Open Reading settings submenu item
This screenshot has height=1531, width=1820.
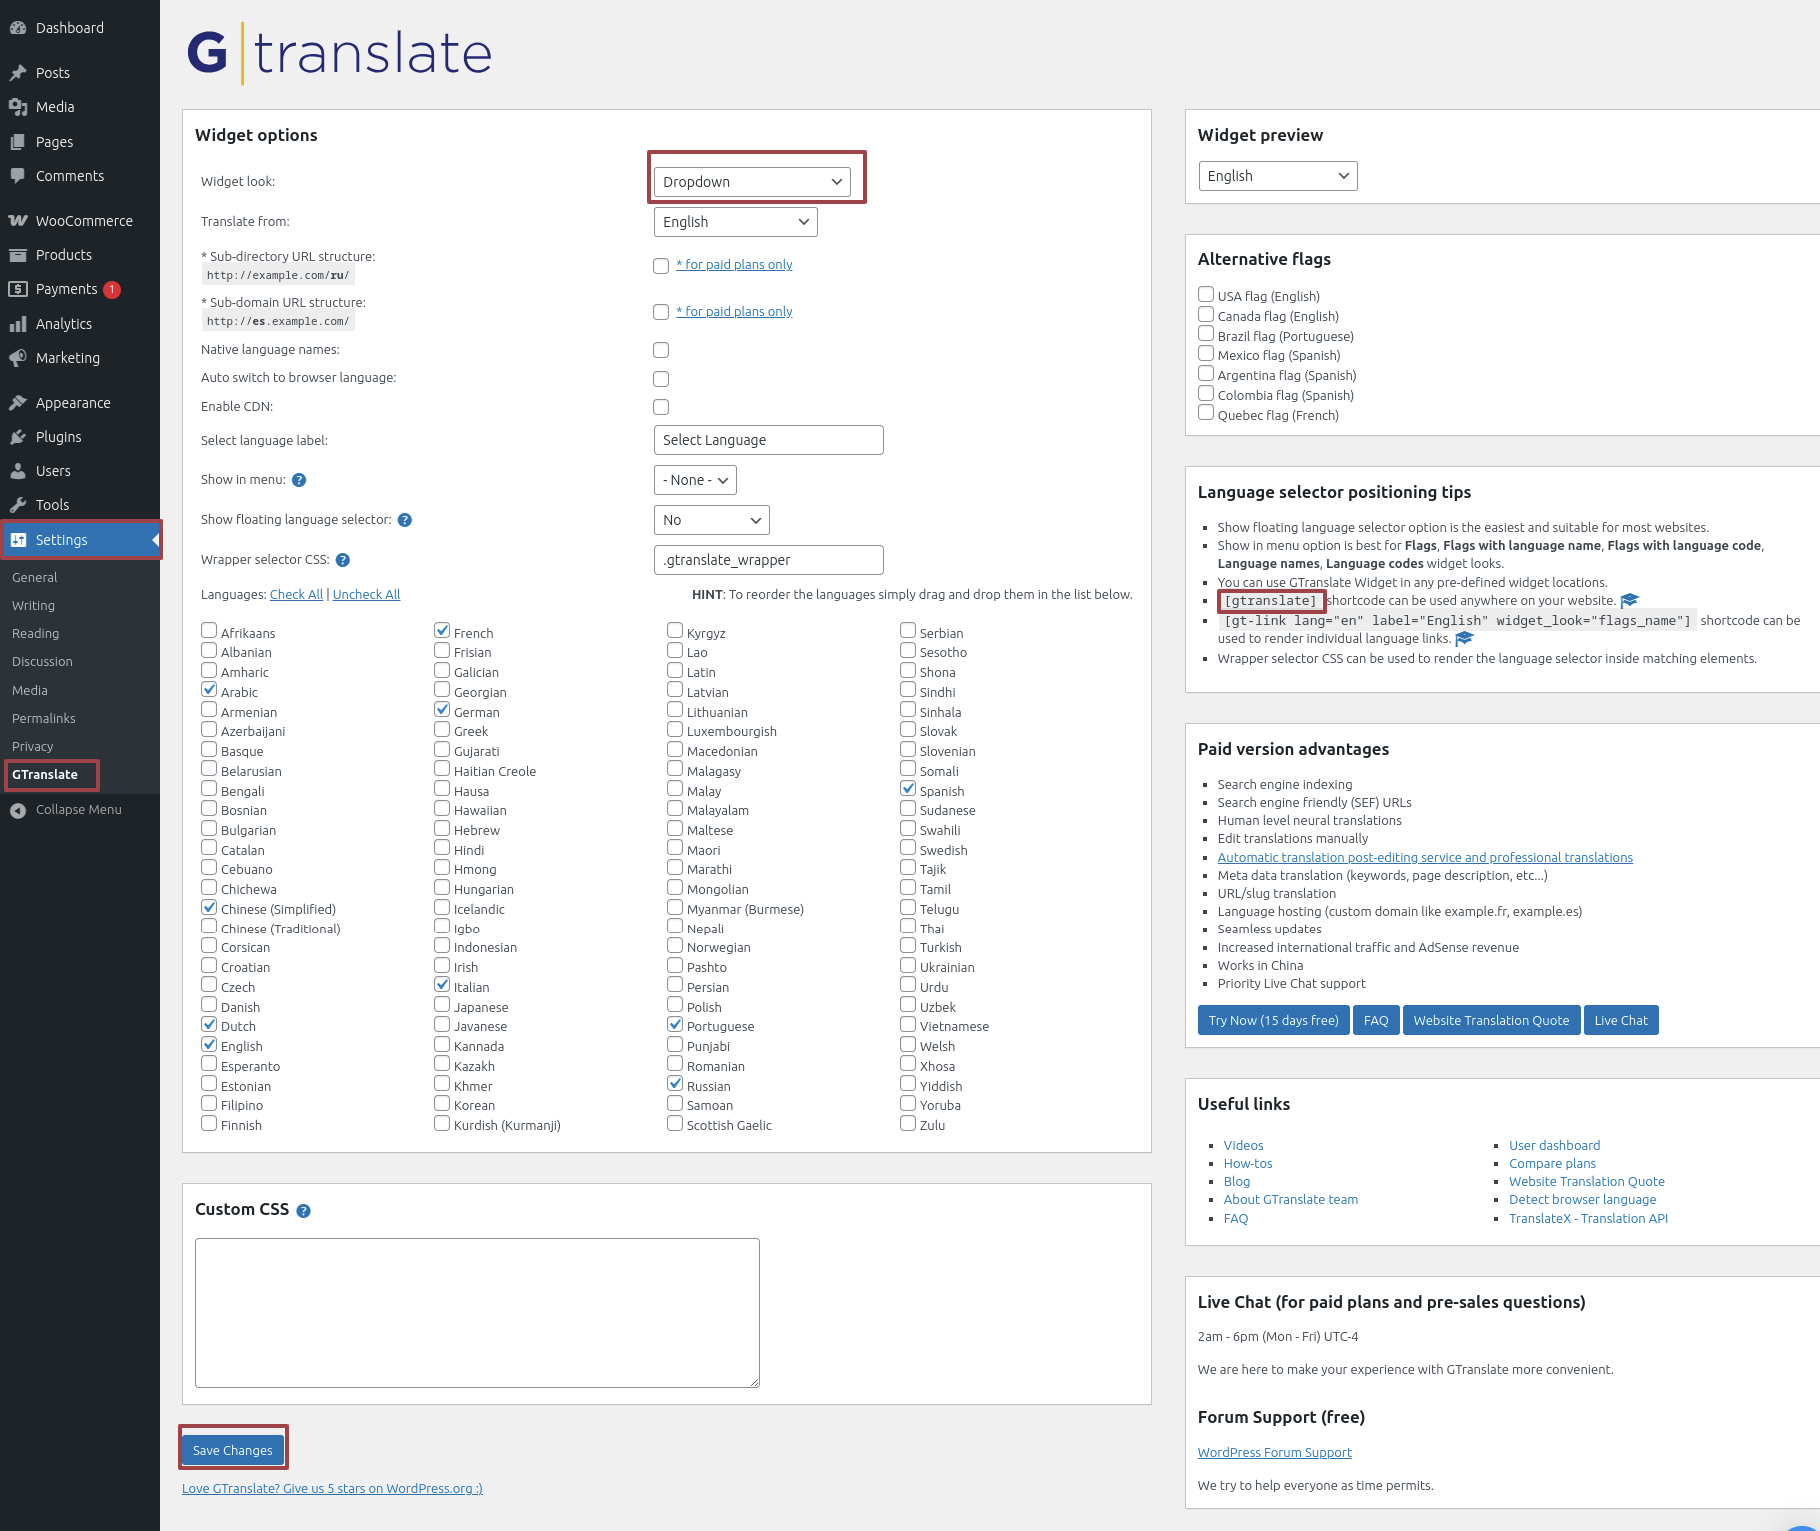point(36,634)
